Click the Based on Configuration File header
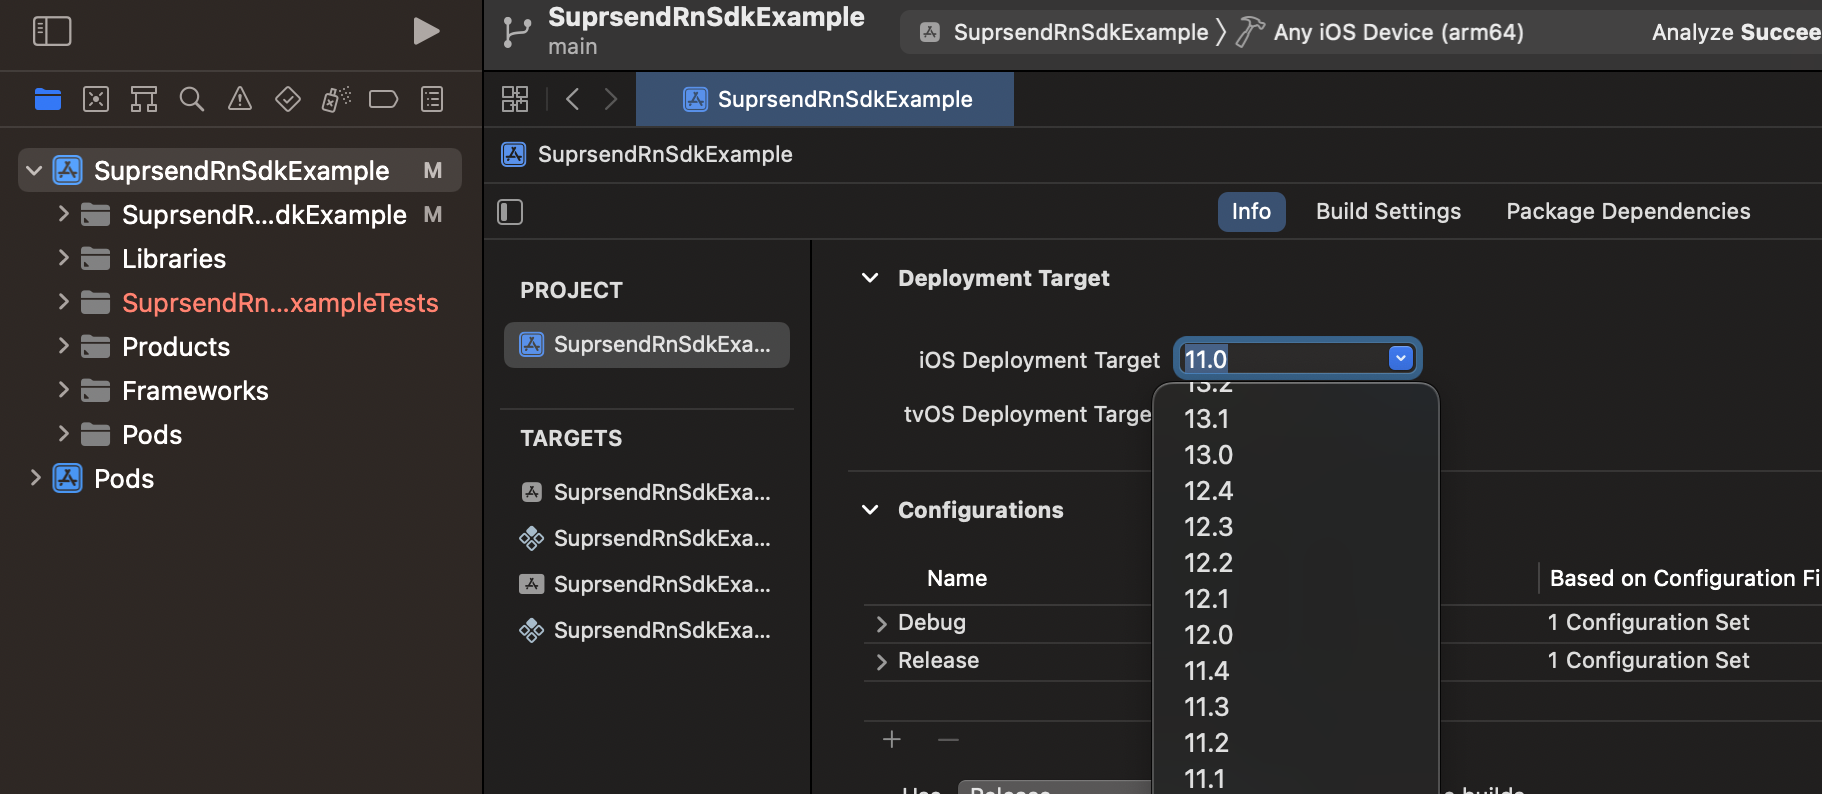 tap(1684, 578)
